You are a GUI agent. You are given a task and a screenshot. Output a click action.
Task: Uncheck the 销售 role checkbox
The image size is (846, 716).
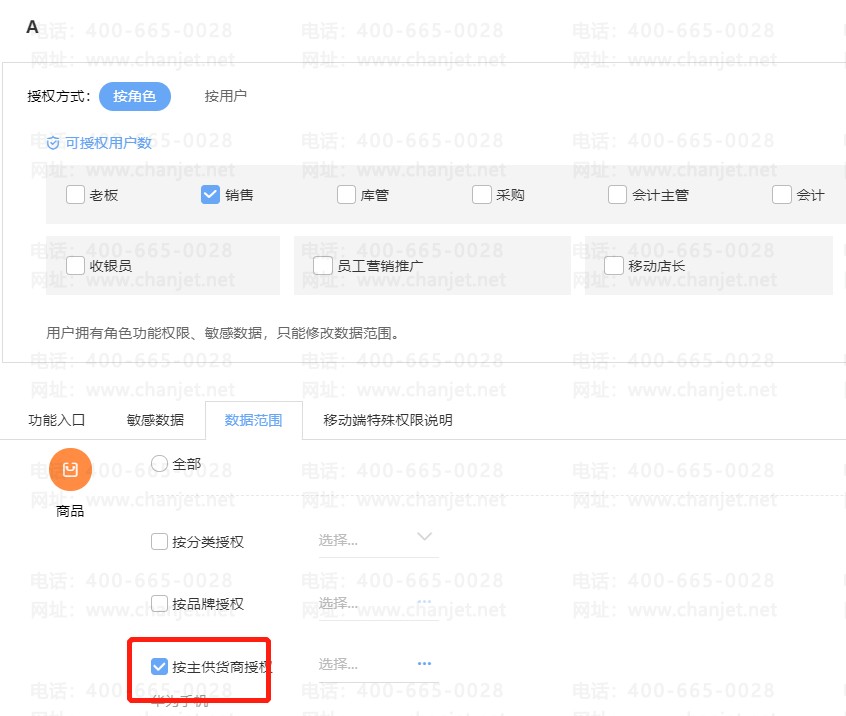click(x=210, y=195)
